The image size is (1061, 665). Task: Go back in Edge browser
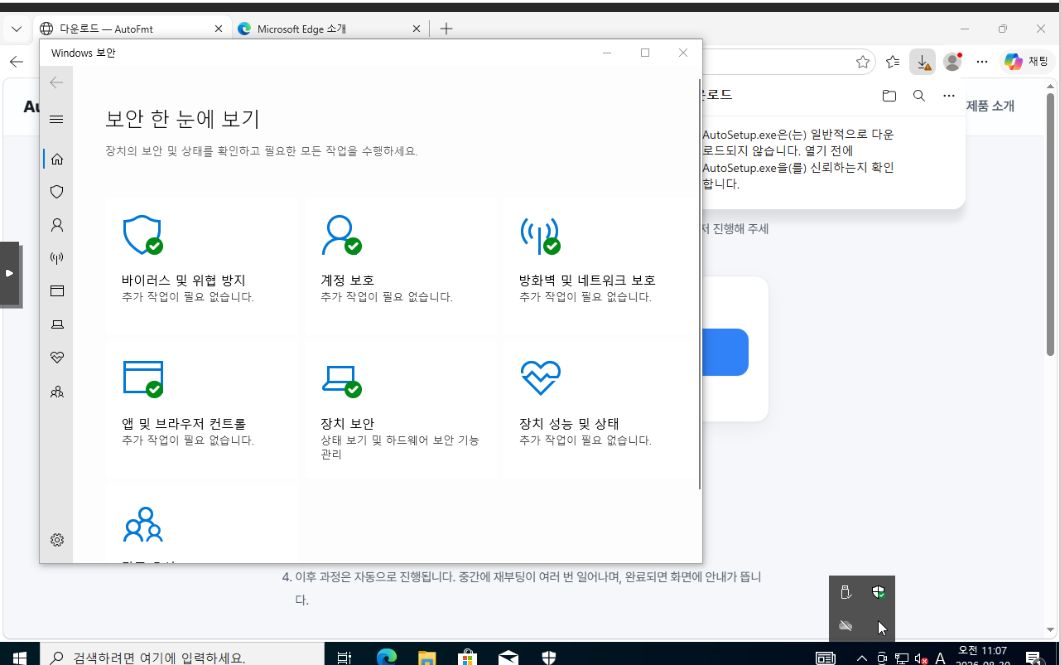click(x=16, y=62)
